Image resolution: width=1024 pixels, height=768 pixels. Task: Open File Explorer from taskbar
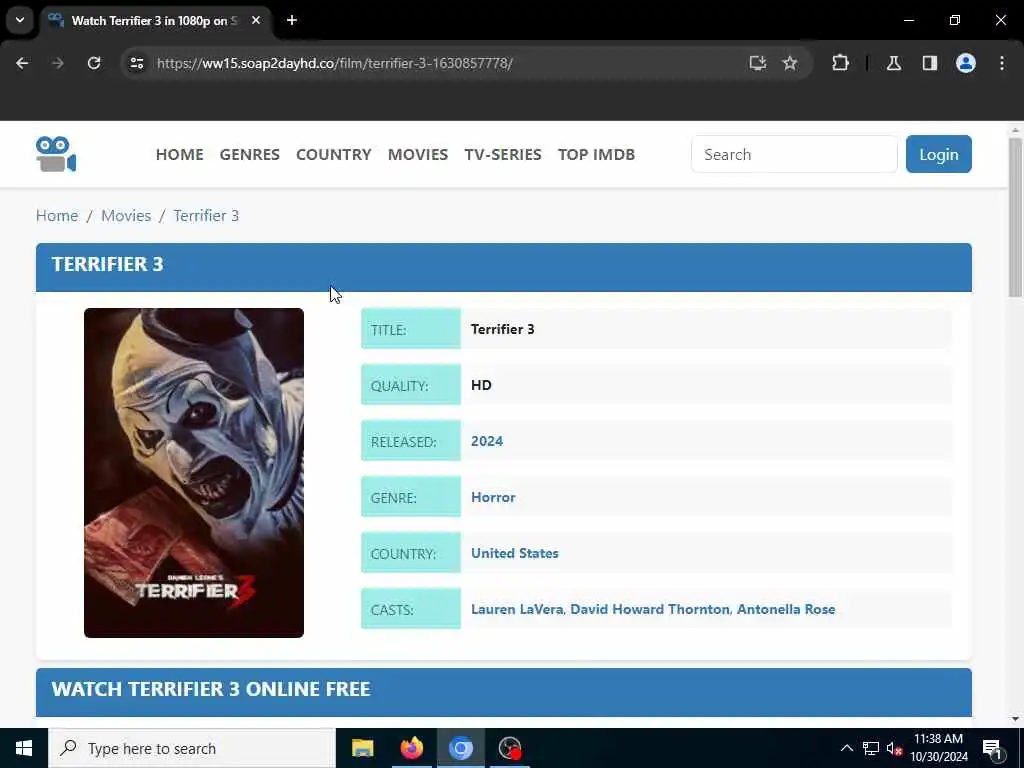coord(362,748)
